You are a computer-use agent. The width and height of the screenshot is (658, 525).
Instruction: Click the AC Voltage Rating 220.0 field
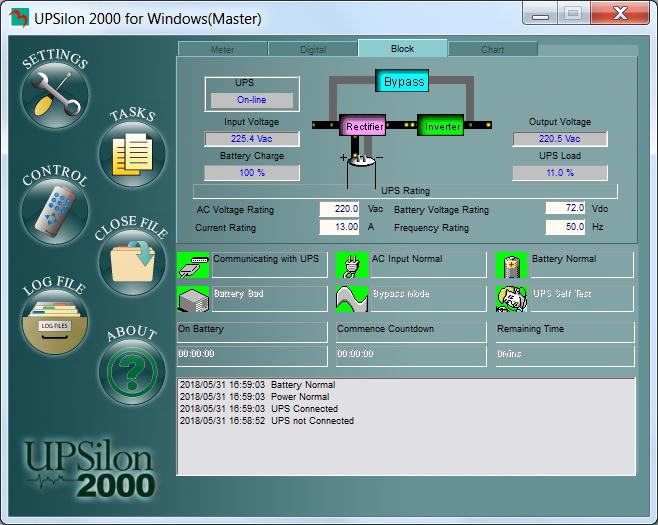[x=339, y=209]
